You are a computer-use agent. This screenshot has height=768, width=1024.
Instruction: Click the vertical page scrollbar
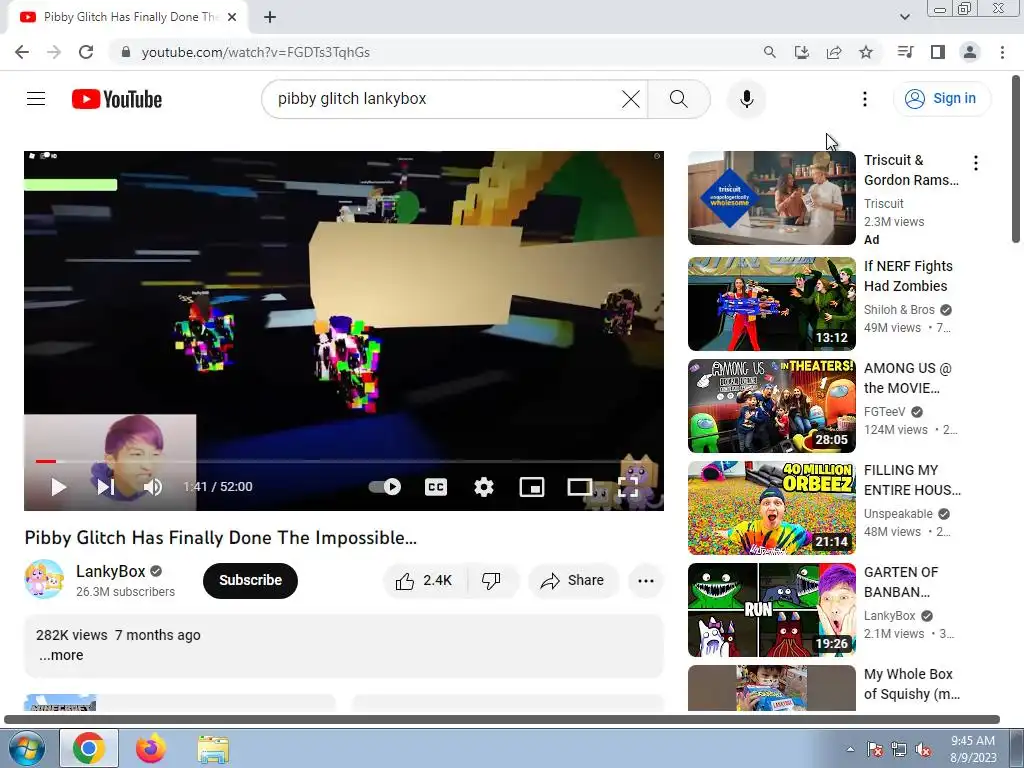1017,159
